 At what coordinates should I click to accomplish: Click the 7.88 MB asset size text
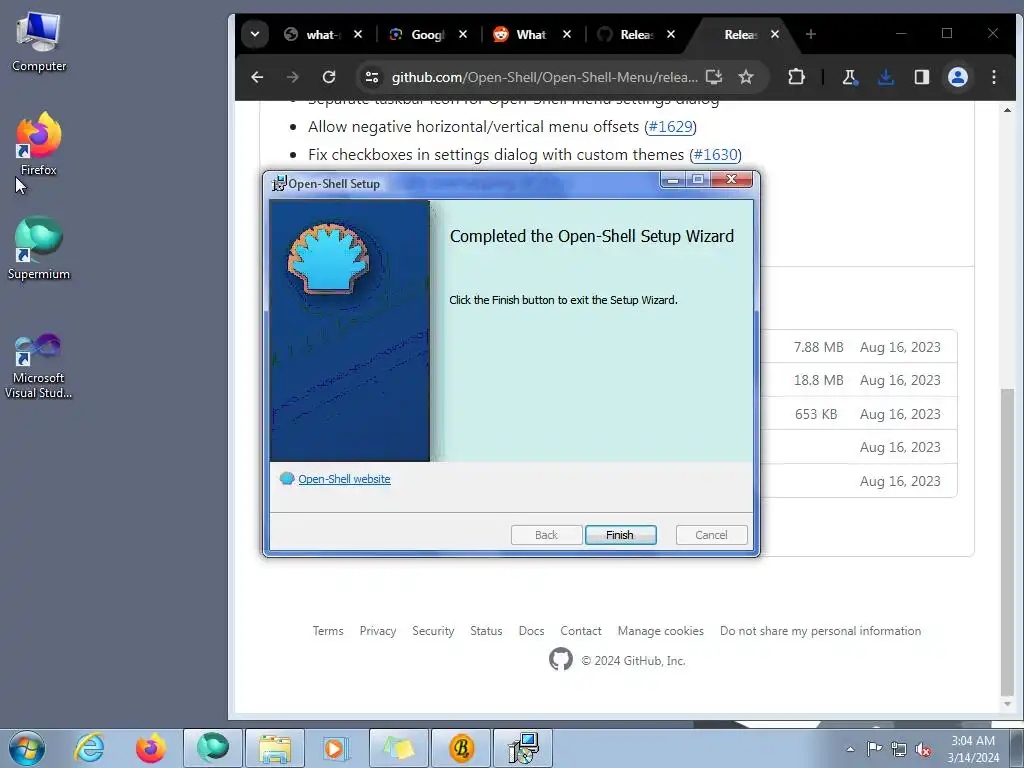(818, 347)
